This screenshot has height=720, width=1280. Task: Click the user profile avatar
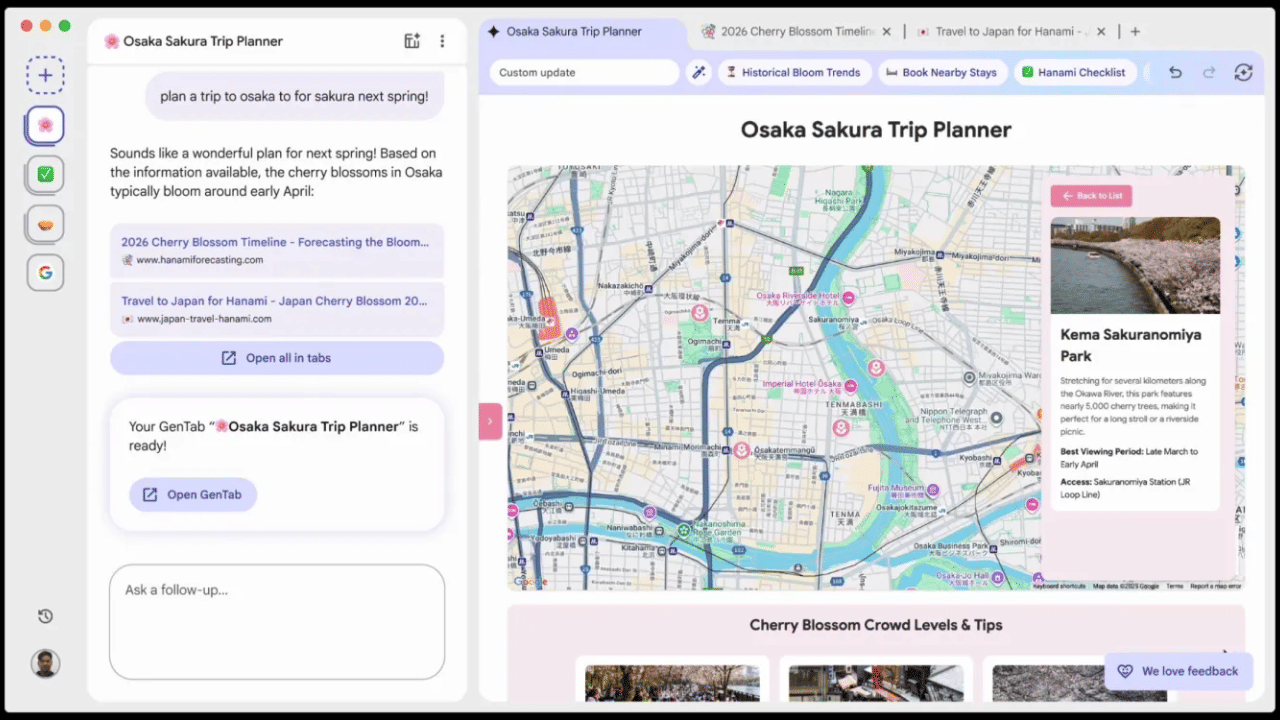pyautogui.click(x=45, y=663)
